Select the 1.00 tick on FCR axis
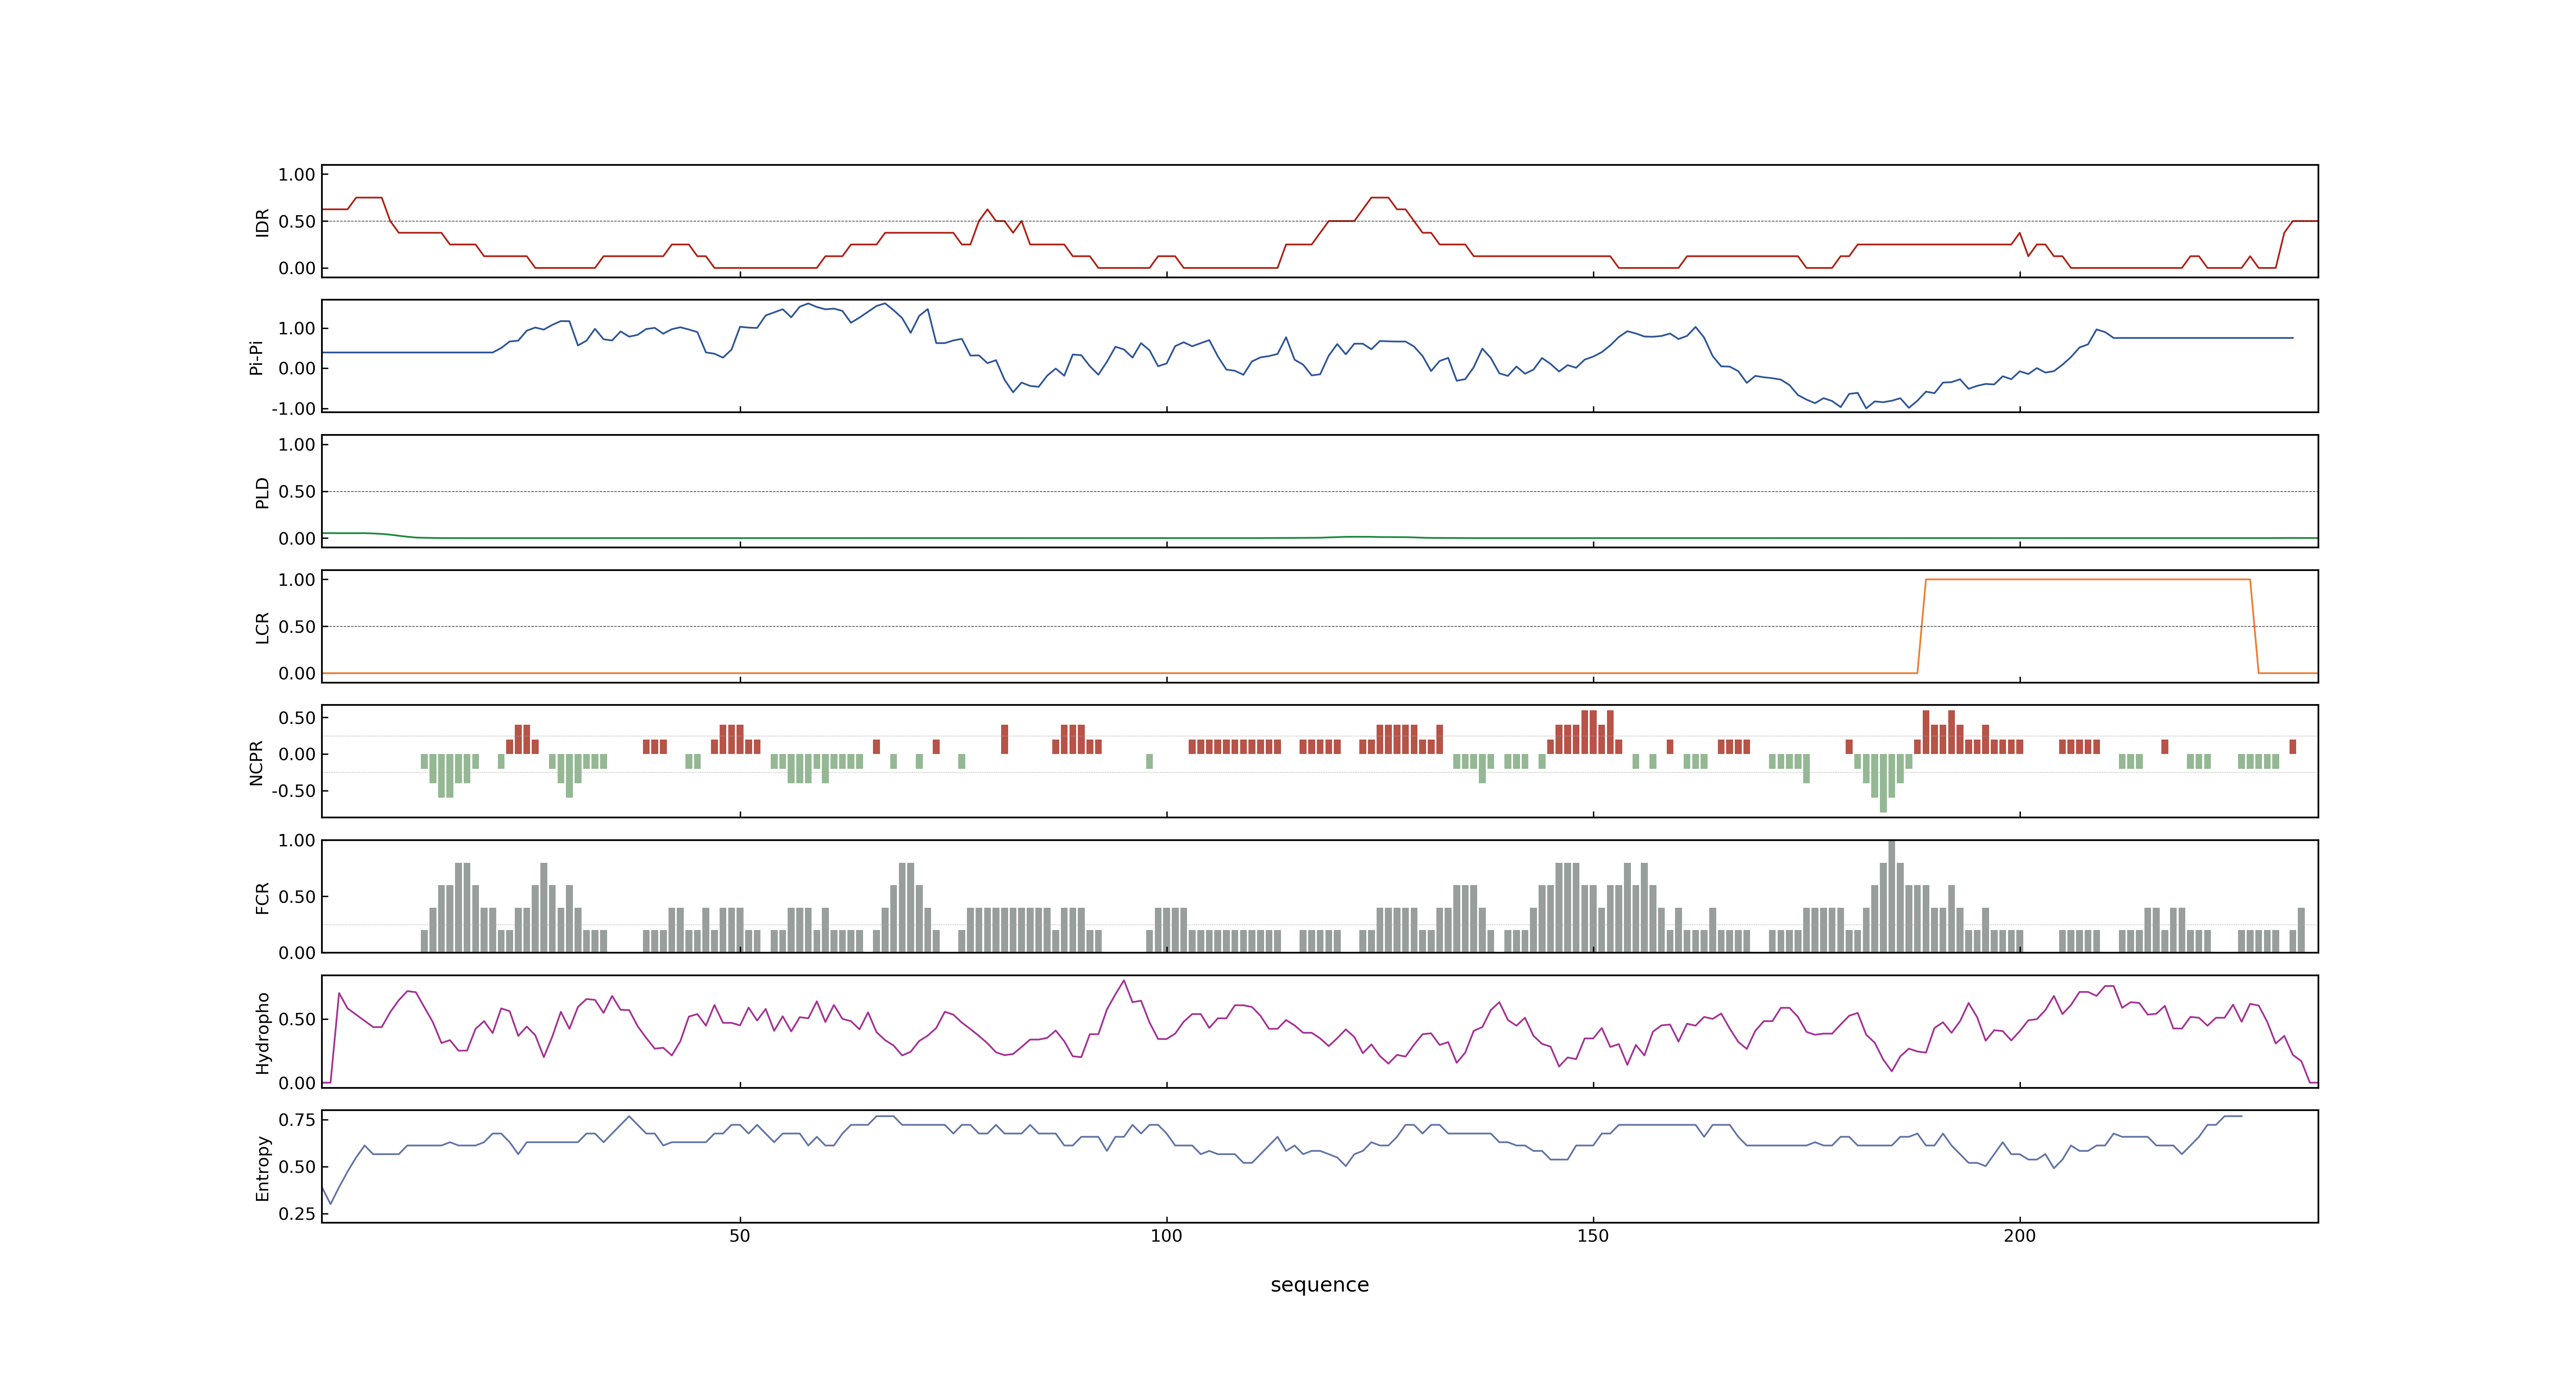The height and width of the screenshot is (1374, 2576). [297, 841]
